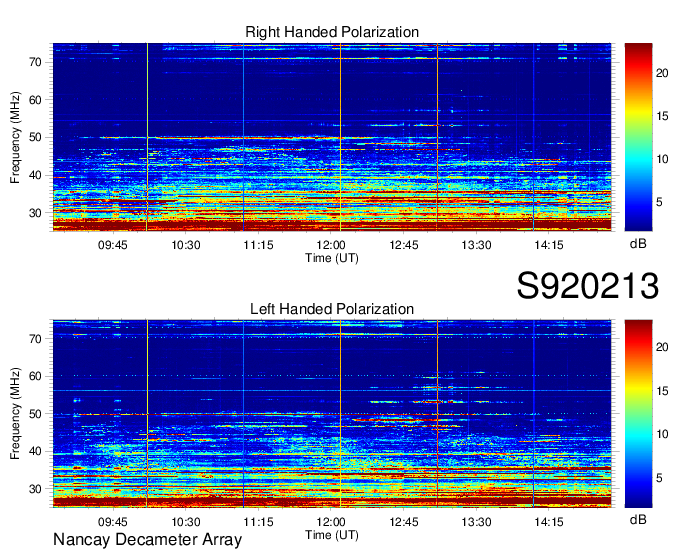Click the 15 dB label on the left-handed color bar
Viewport: 680px width, 552px height.
click(x=662, y=391)
